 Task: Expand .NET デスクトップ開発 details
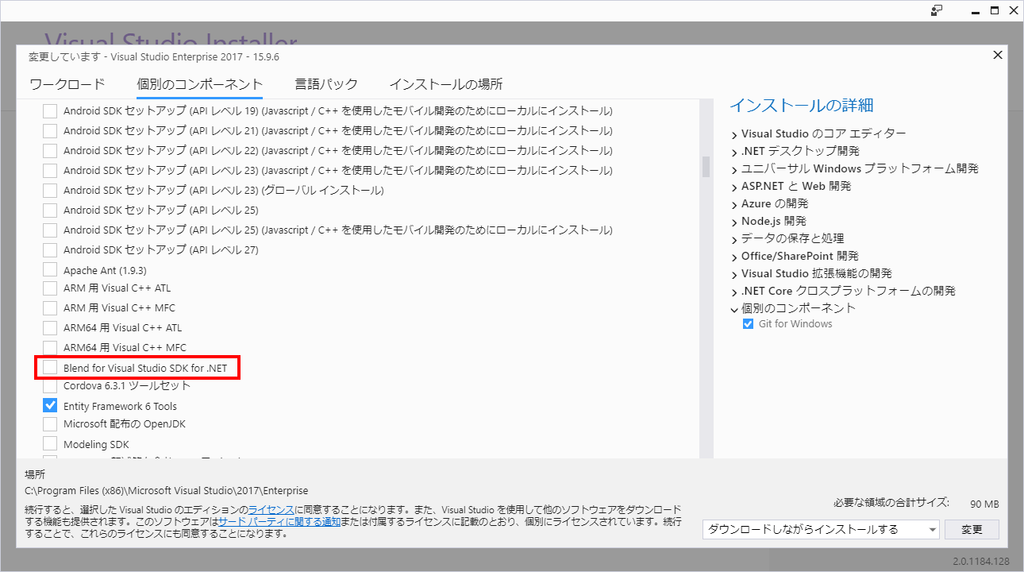734,152
